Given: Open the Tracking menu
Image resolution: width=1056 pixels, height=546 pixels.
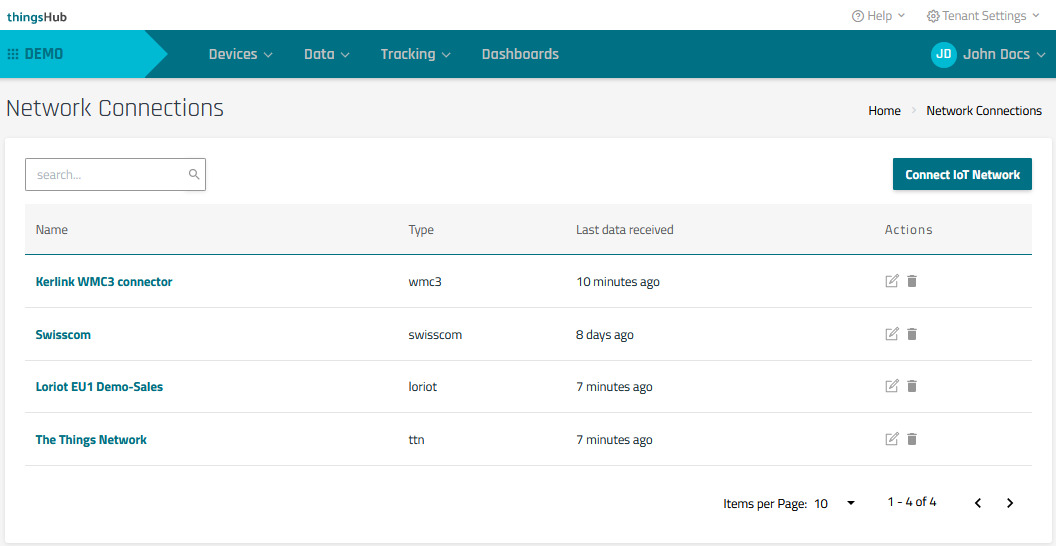Looking at the screenshot, I should click(x=415, y=54).
